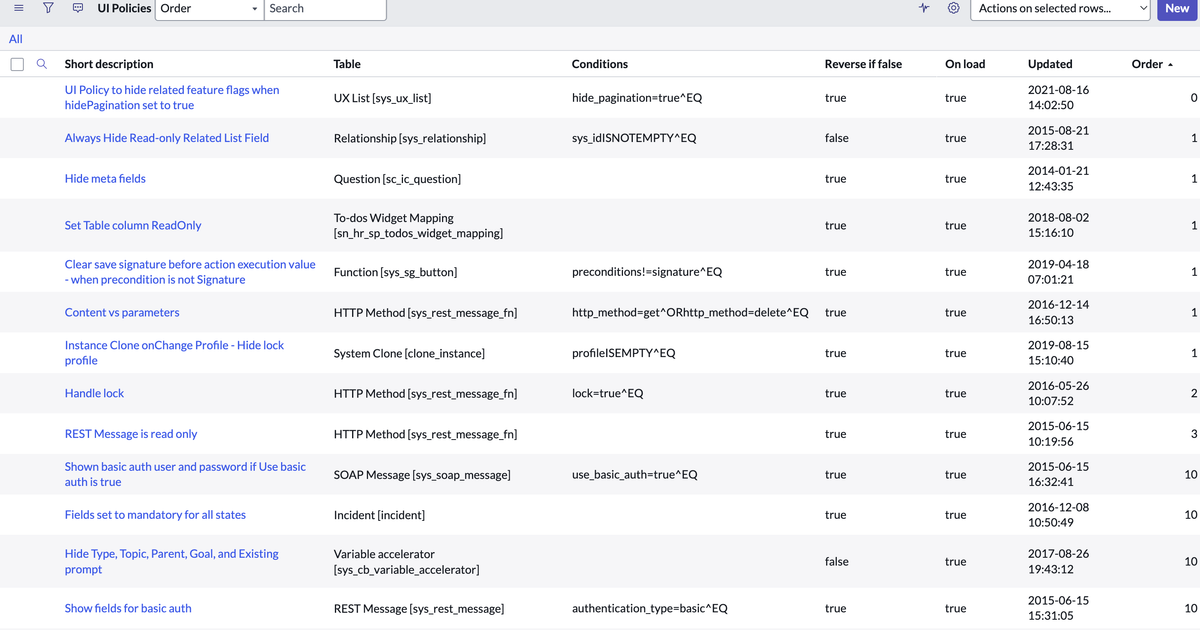Click lock=true^EQ condition cell
The image size is (1200, 630).
[608, 394]
